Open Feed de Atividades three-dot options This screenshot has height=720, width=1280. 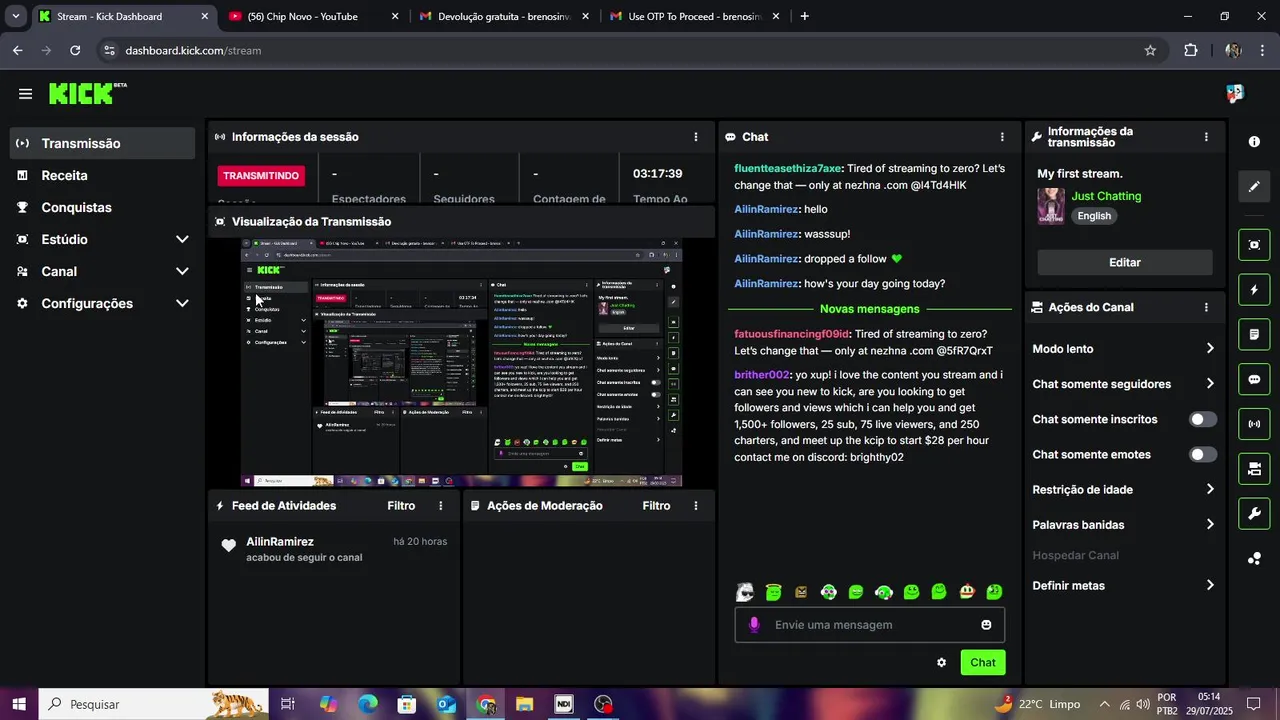440,506
